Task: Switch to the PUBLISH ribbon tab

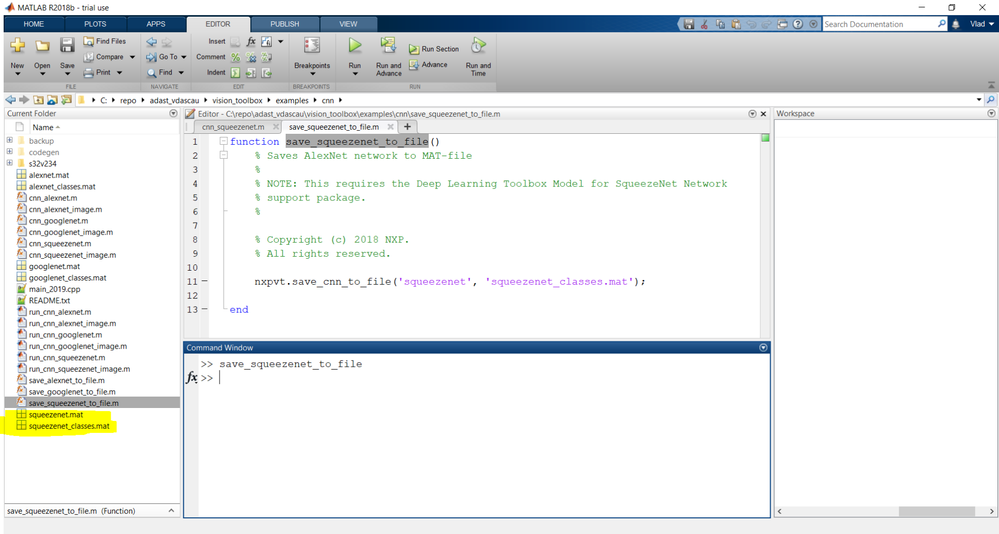Action: [x=284, y=24]
